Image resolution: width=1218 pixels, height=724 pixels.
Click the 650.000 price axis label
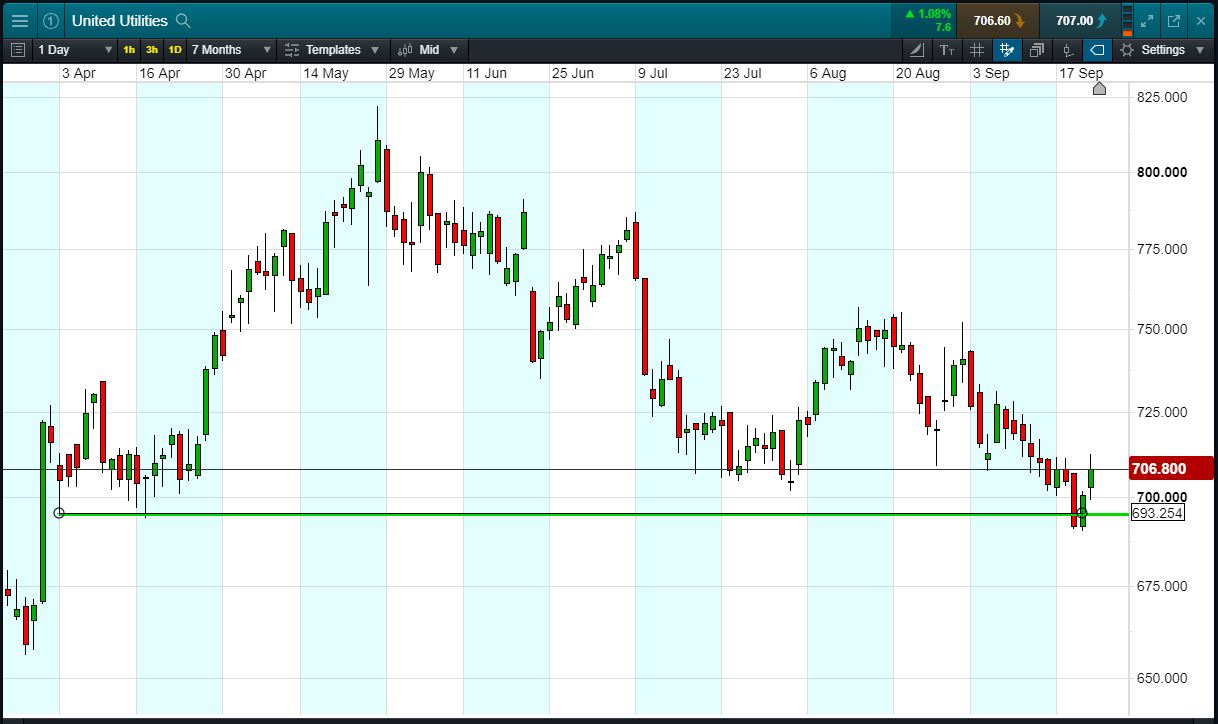click(1162, 678)
